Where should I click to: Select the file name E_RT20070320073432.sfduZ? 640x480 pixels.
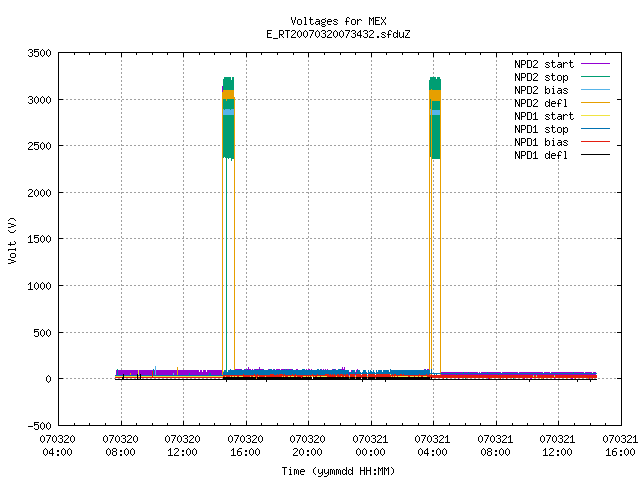[x=338, y=34]
